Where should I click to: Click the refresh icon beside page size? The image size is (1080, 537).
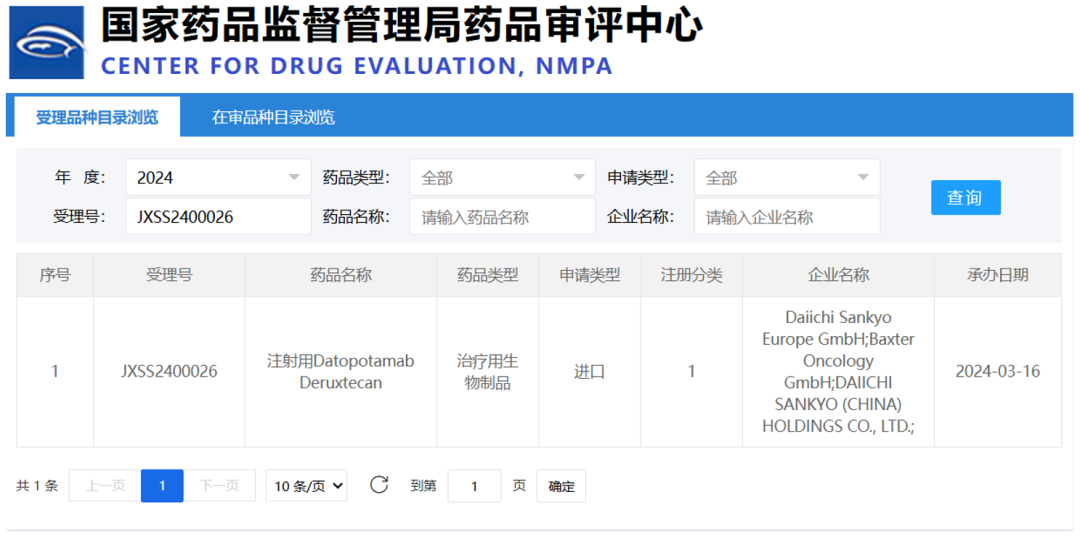coord(379,485)
